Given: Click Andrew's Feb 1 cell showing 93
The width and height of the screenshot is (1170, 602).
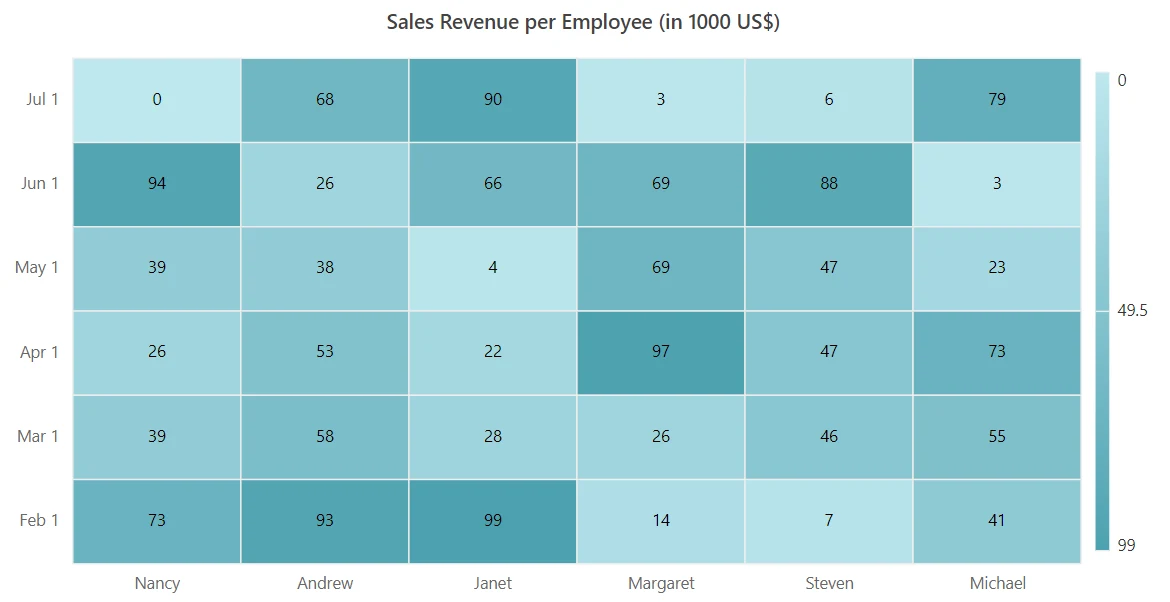Looking at the screenshot, I should (x=325, y=521).
